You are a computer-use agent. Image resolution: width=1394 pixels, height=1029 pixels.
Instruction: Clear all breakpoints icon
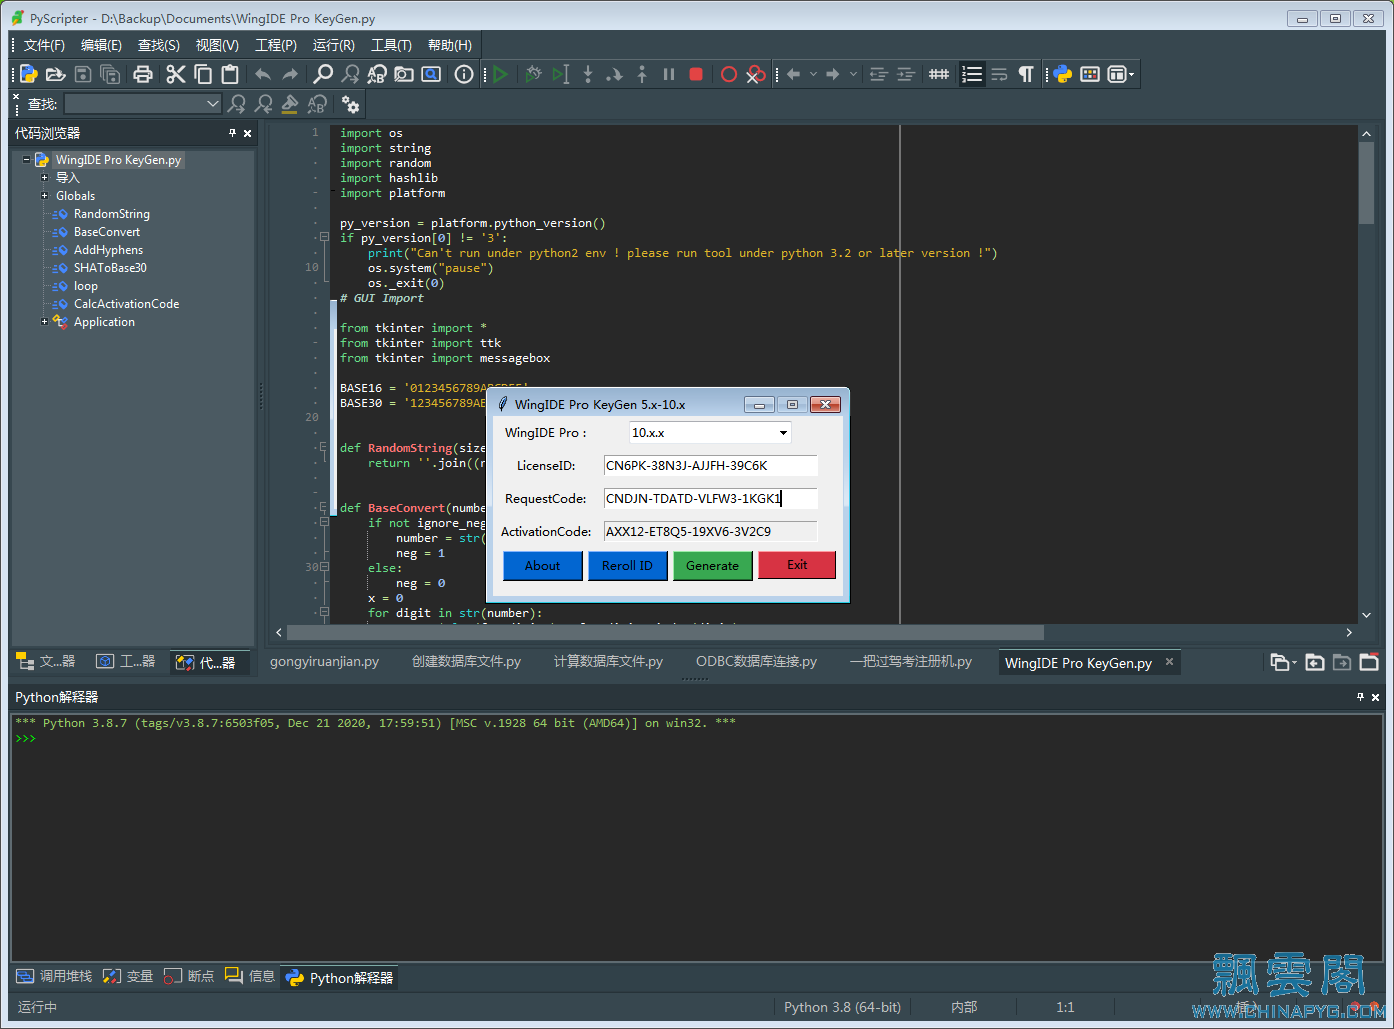756,74
